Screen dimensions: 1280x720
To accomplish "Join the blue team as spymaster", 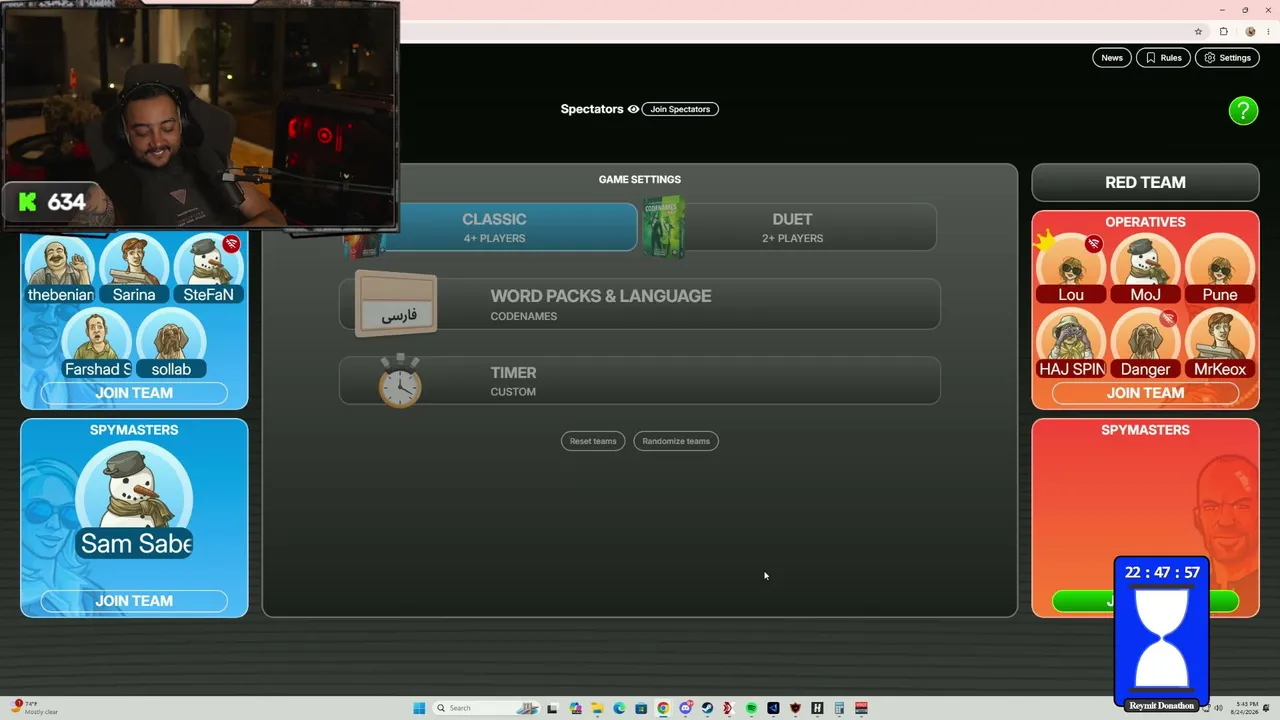I will point(134,601).
